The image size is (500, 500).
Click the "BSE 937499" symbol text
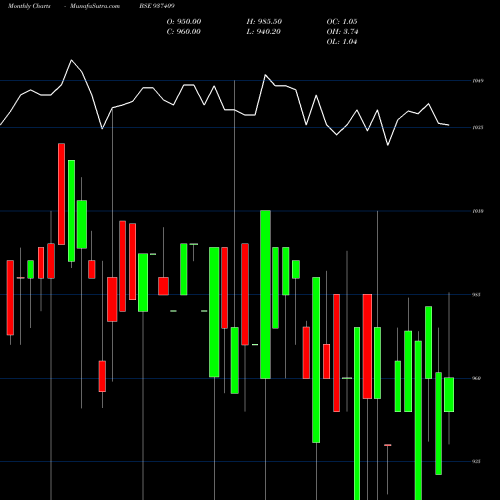[x=157, y=6]
